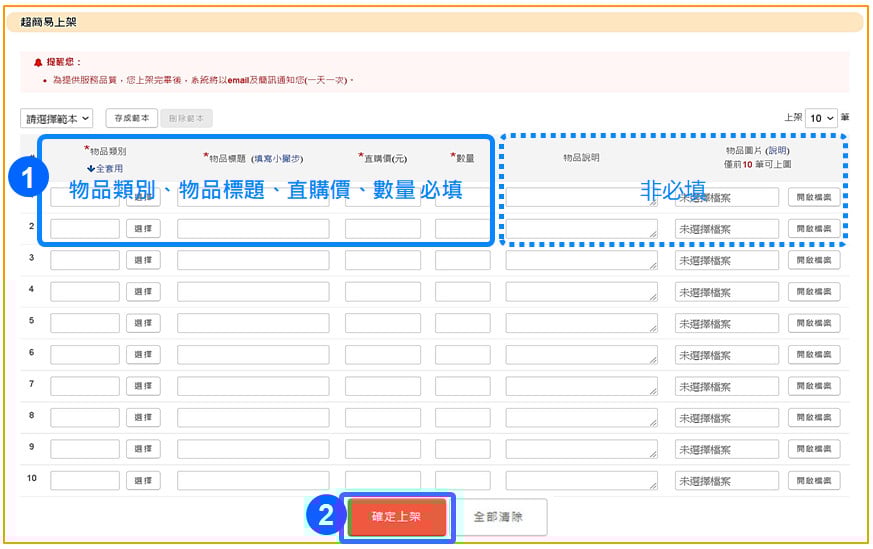Click the 確定上架 button

point(397,517)
